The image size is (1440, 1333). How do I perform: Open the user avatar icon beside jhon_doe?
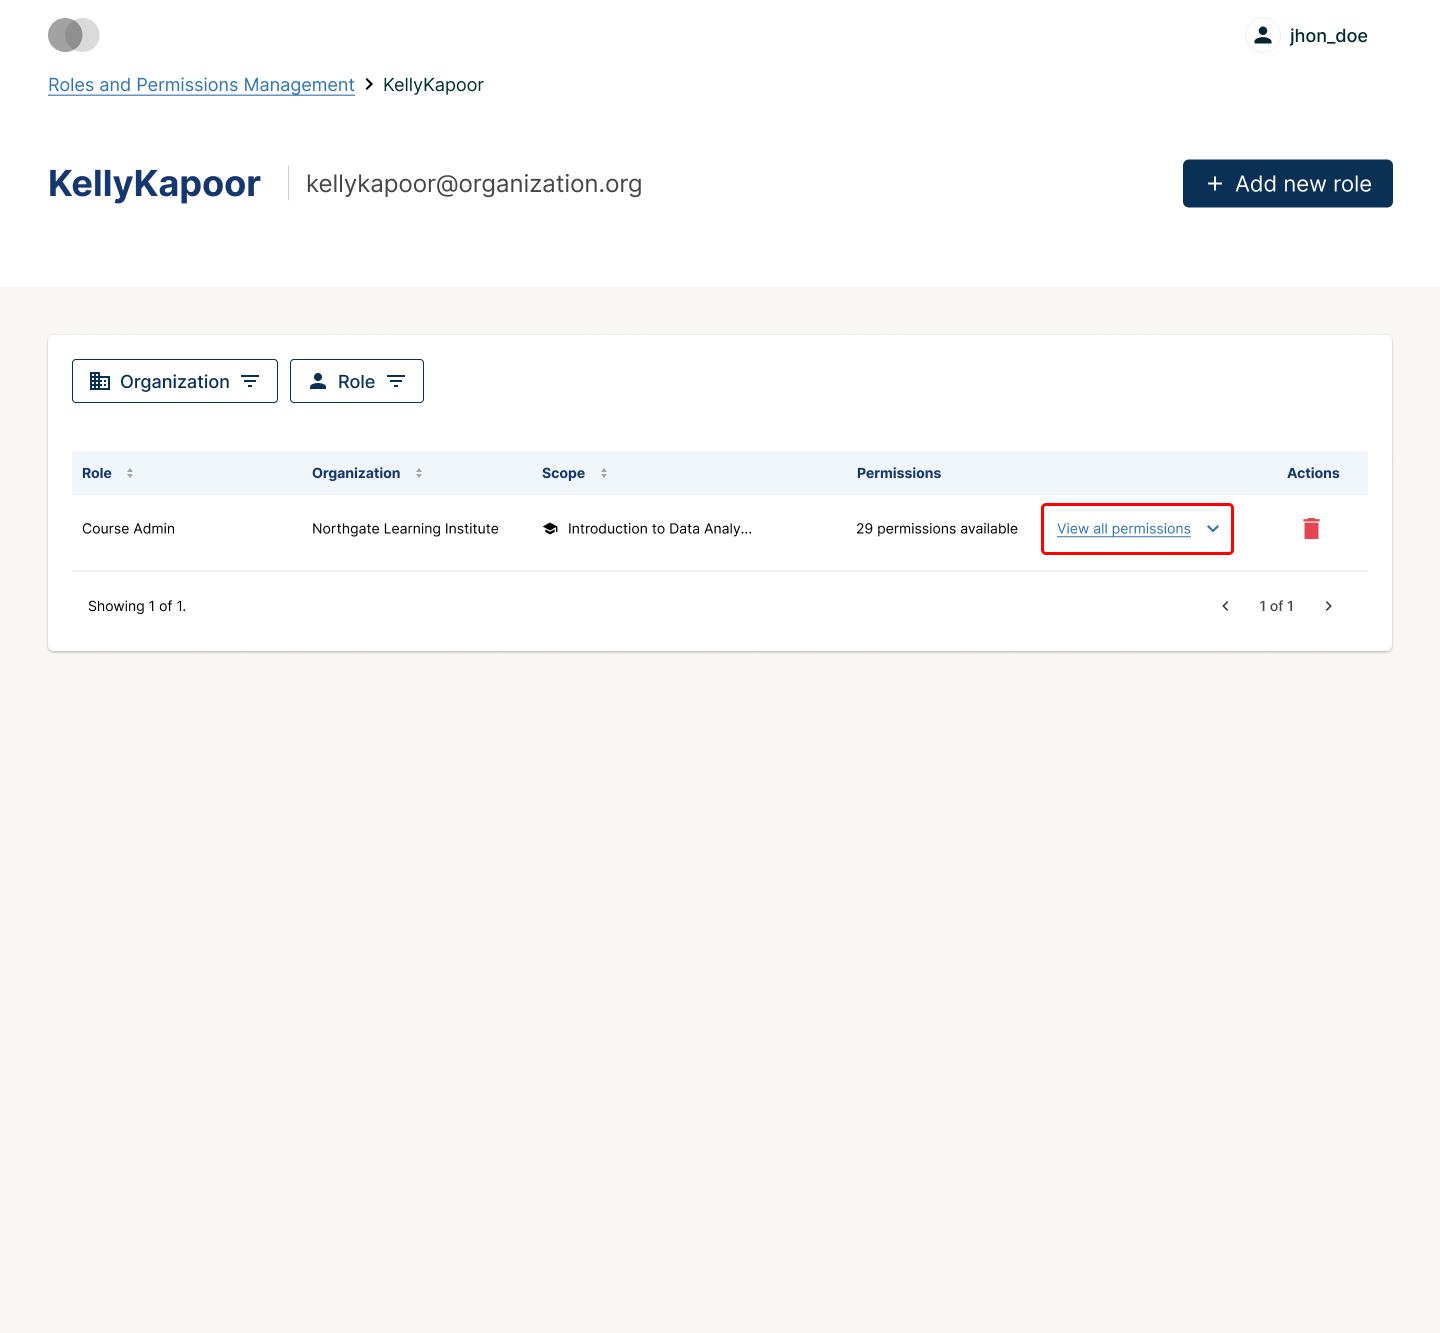tap(1263, 35)
